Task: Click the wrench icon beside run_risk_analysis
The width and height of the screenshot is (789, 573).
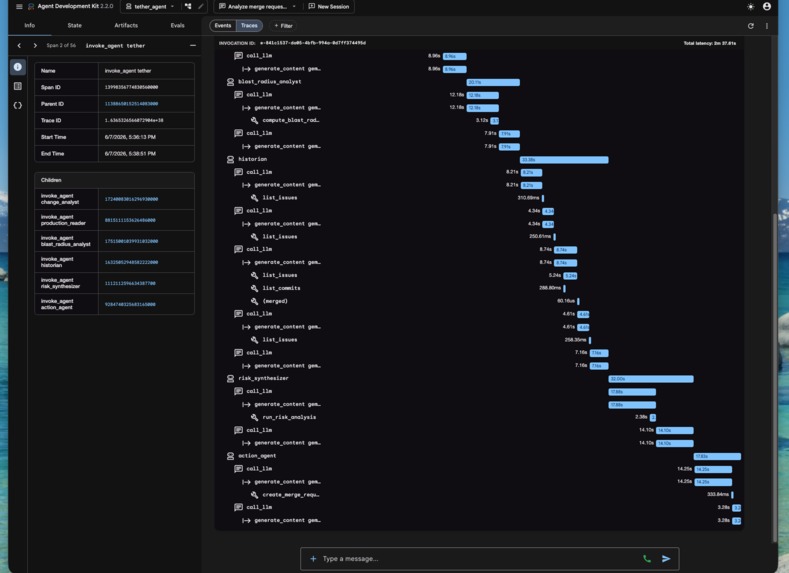Action: 255,417
